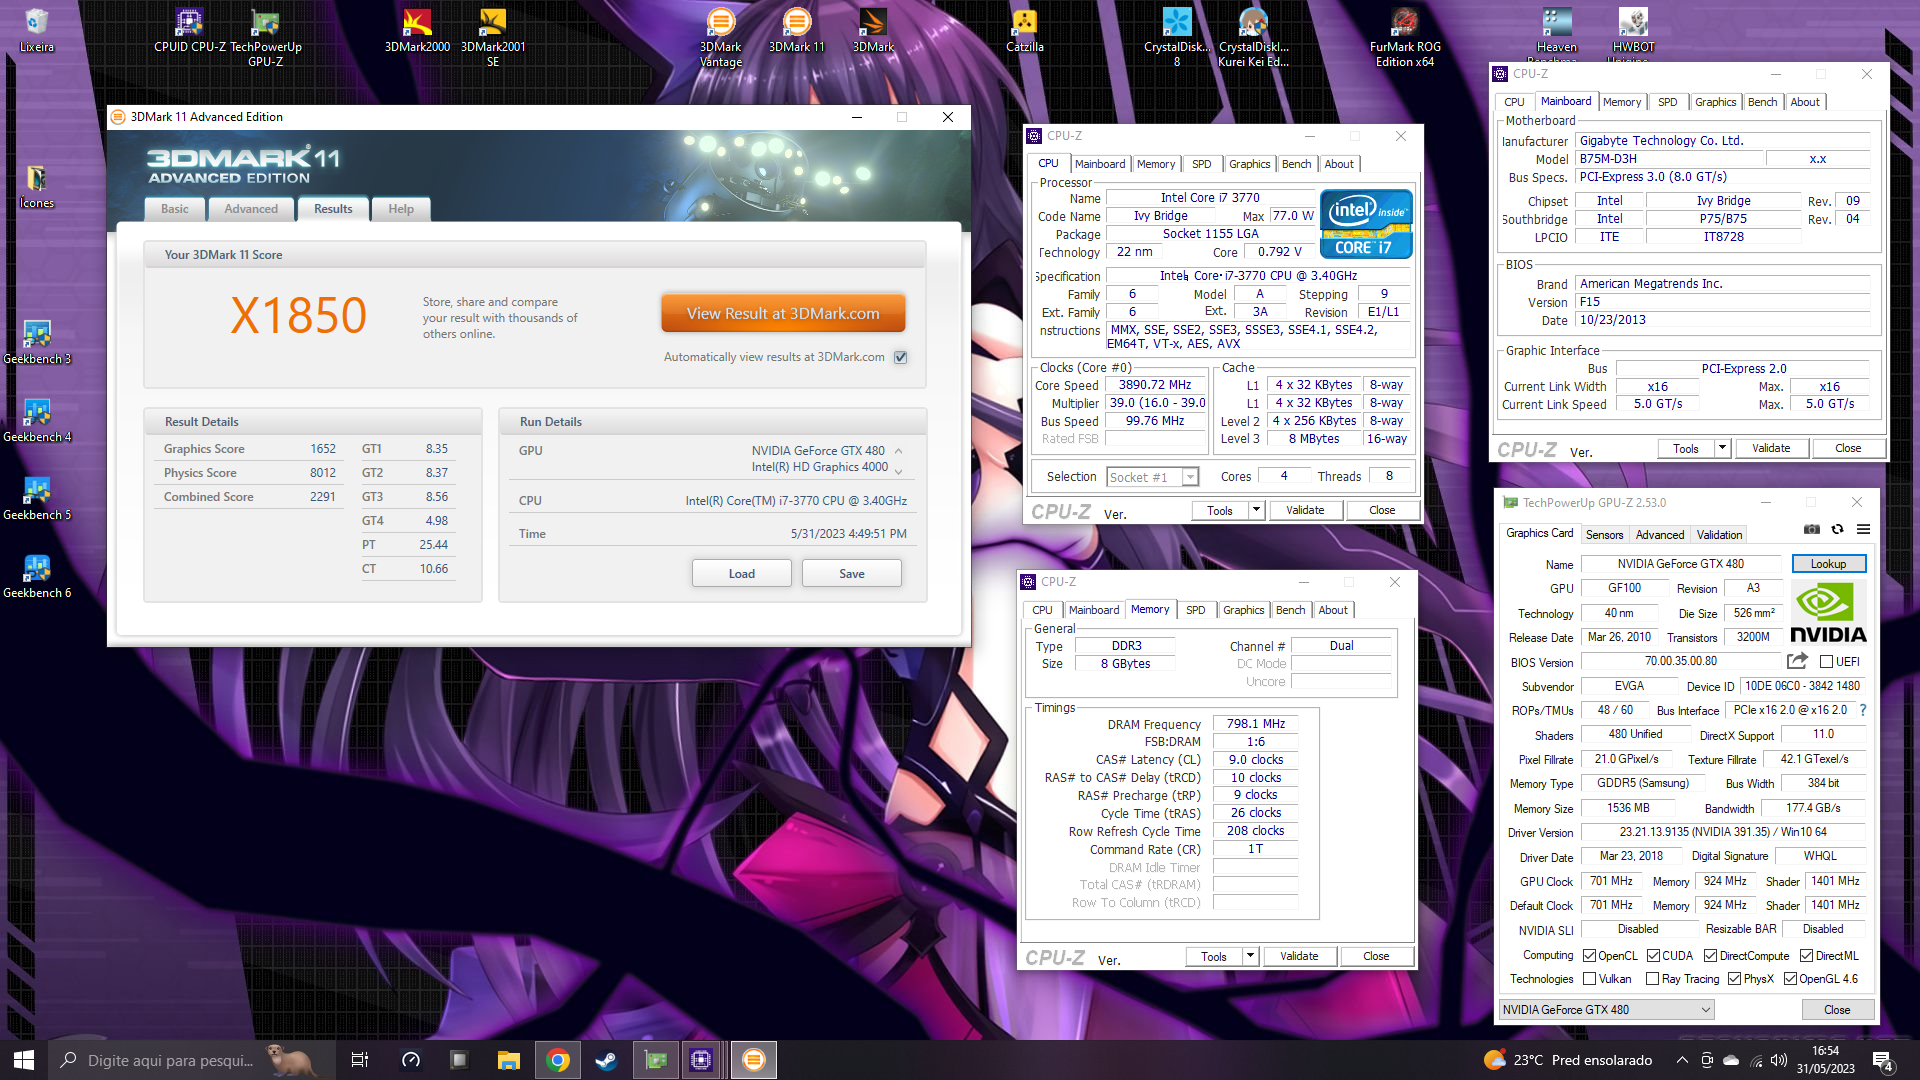
Task: Click the Lookup button in GPU-Z
Action: [1828, 564]
